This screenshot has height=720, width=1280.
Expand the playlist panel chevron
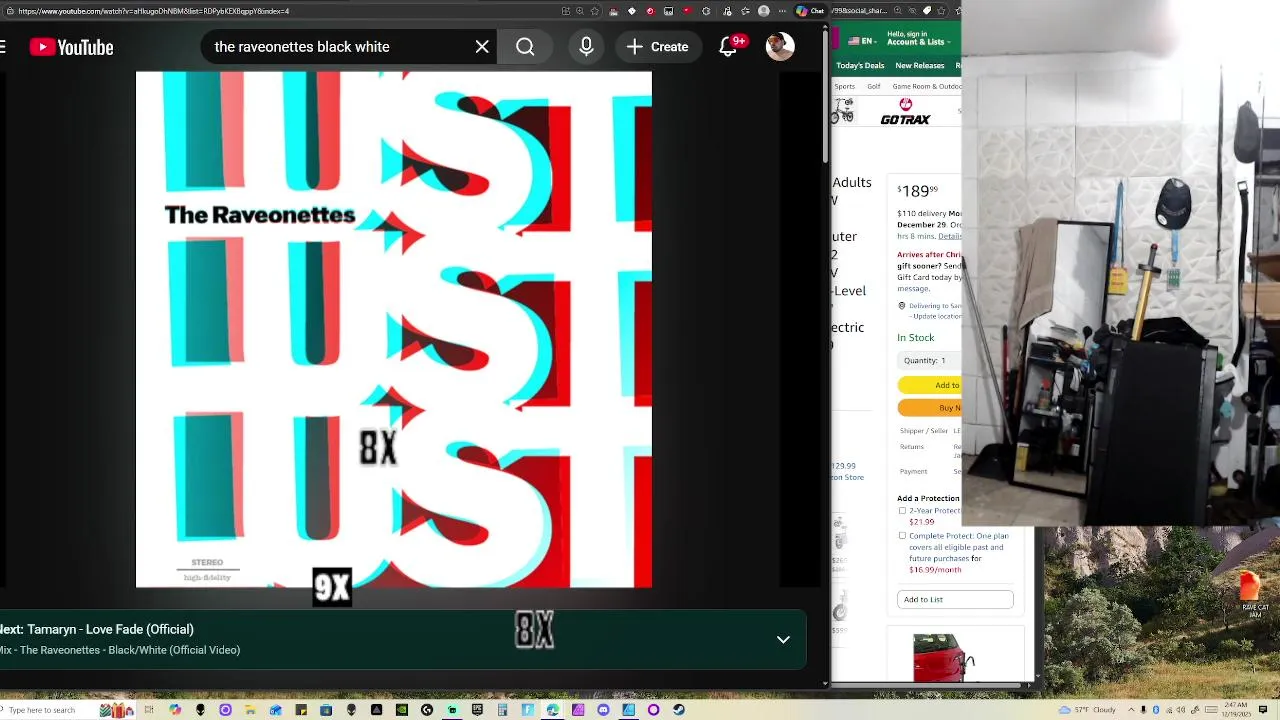783,639
